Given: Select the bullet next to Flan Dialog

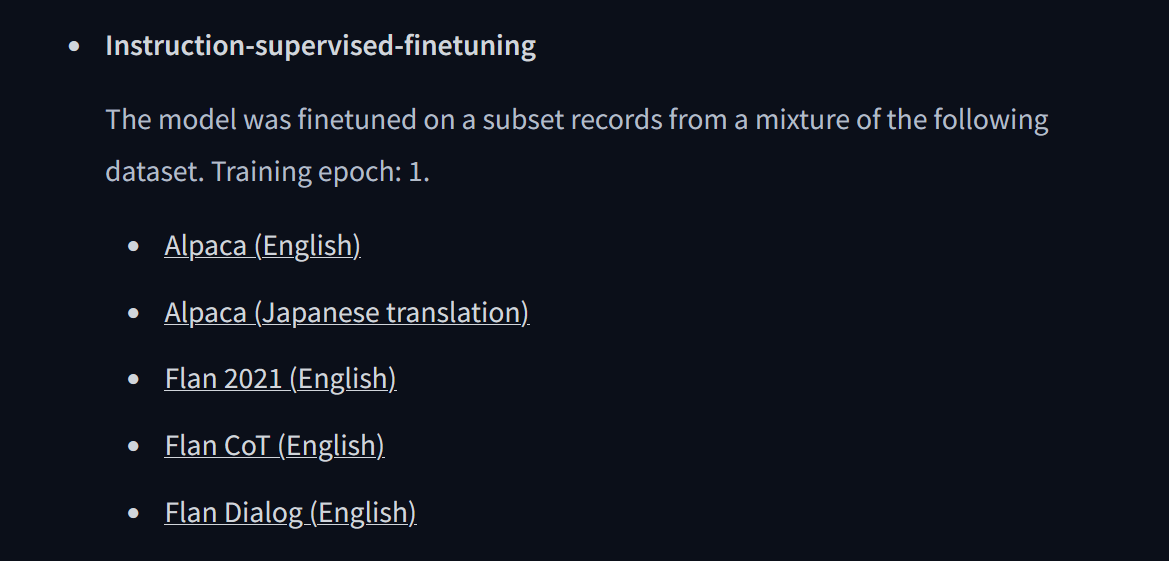Looking at the screenshot, I should pos(133,513).
